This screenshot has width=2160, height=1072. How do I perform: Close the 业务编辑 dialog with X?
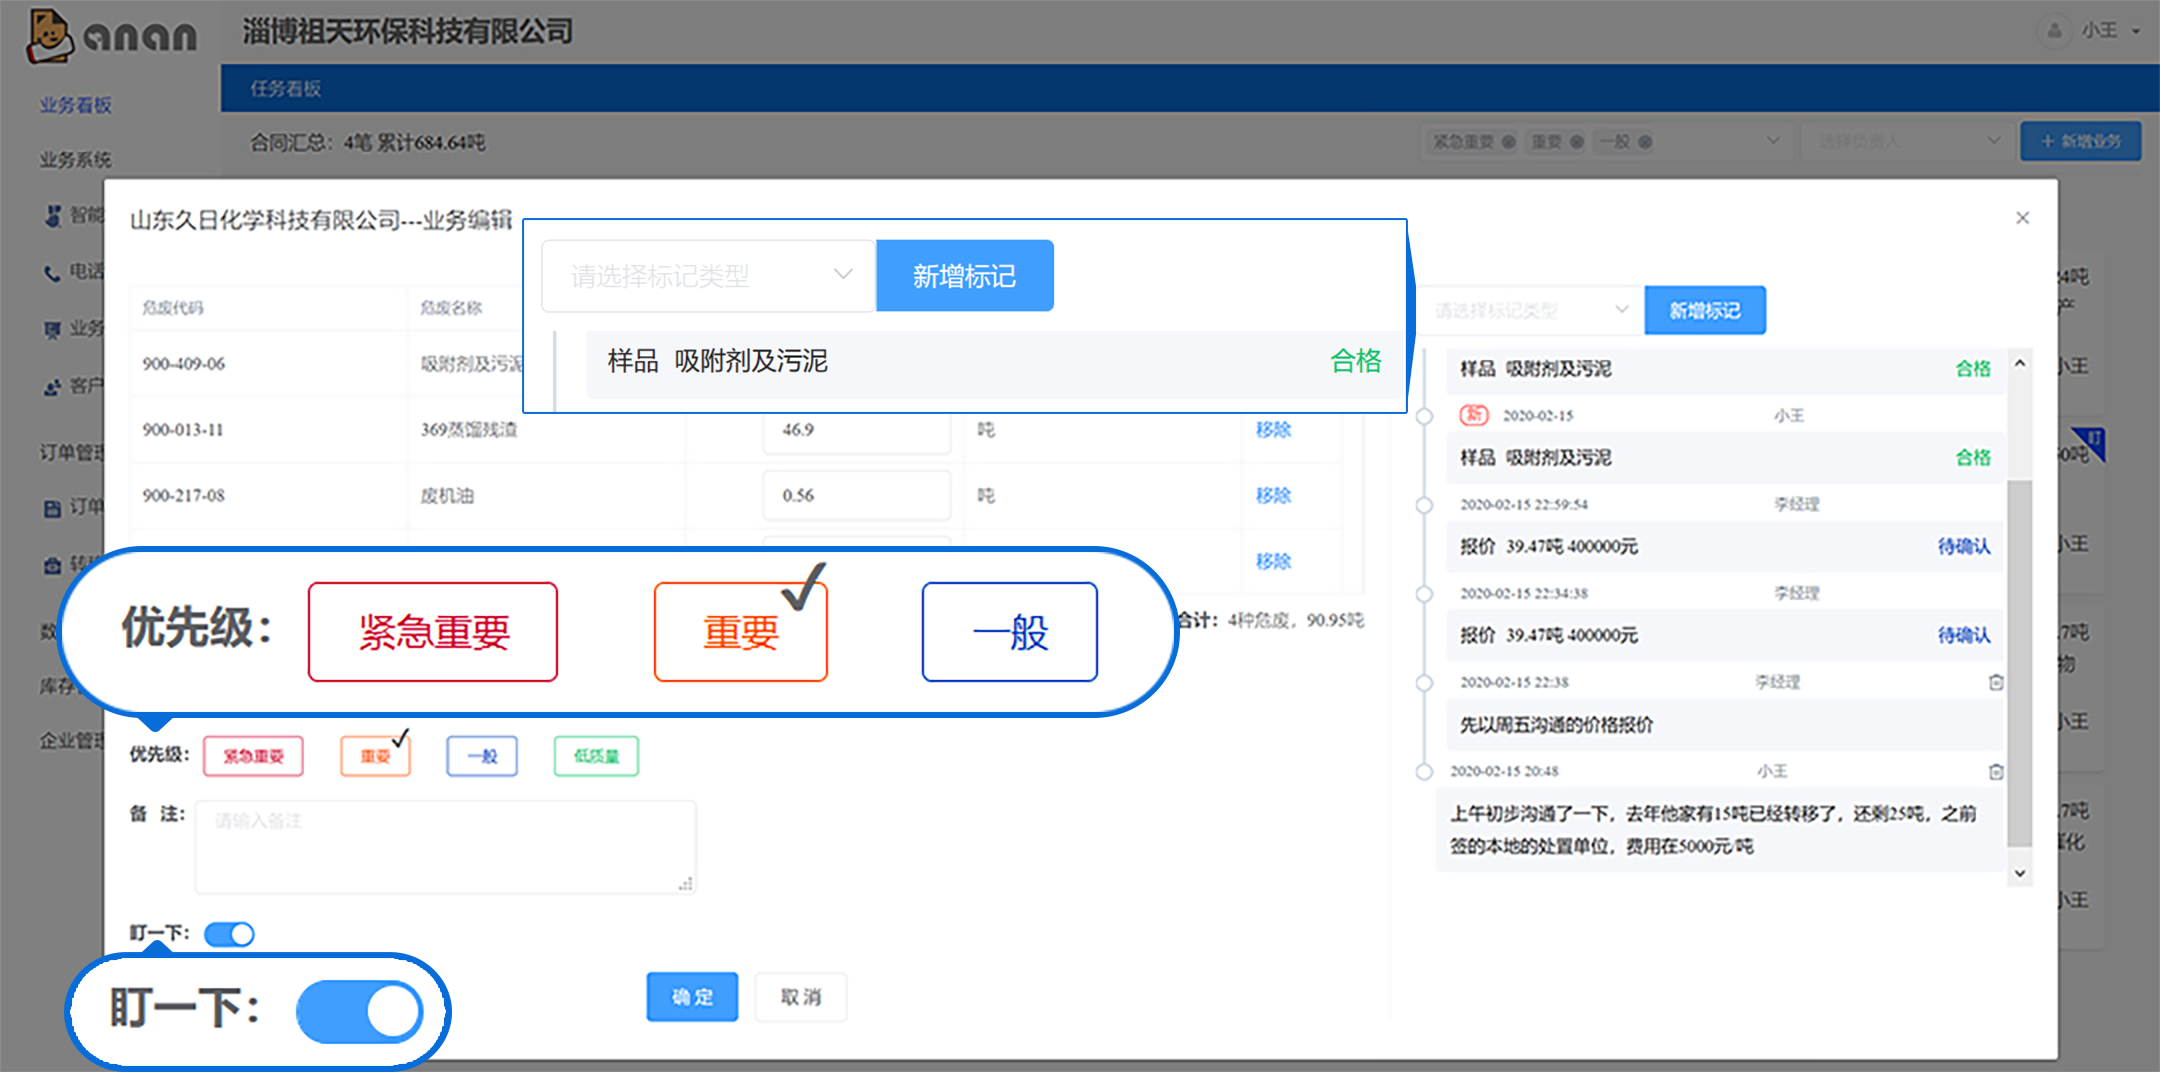(x=2022, y=218)
